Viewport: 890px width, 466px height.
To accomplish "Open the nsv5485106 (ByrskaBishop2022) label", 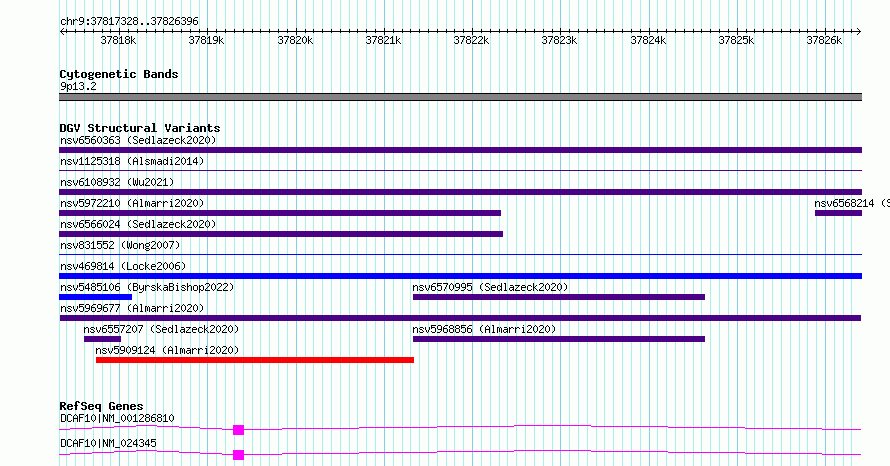I will pyautogui.click(x=147, y=287).
